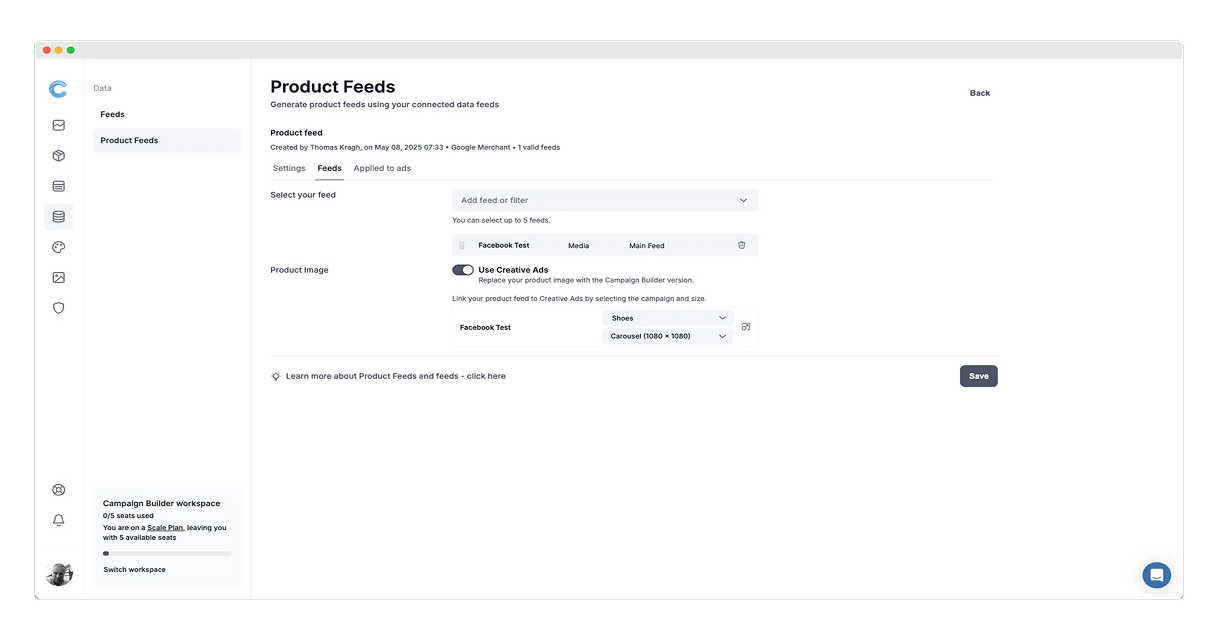This screenshot has width=1216, height=640.
Task: Open the Design palette sidebar icon
Action: [58, 247]
